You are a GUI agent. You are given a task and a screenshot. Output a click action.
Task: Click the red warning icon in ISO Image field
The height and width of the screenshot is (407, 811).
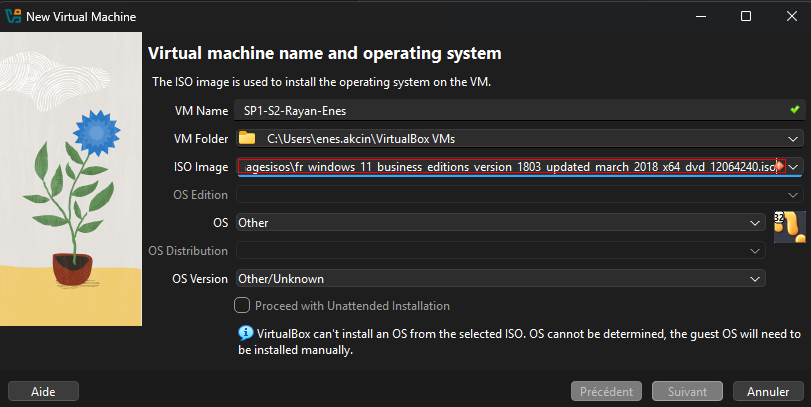(x=779, y=166)
